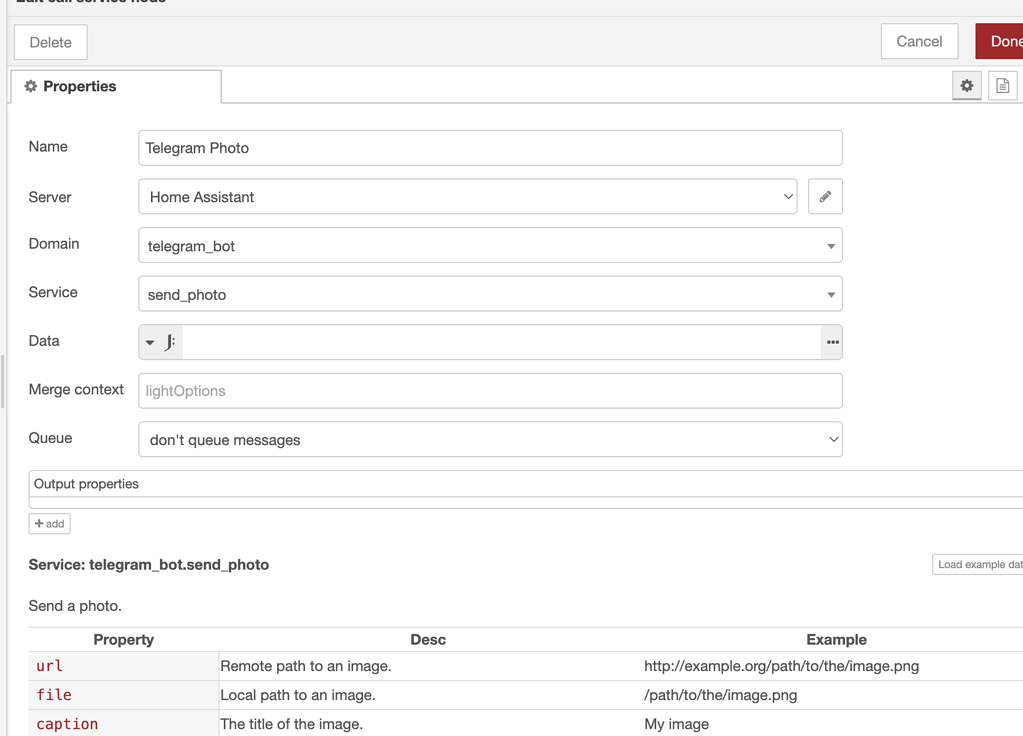Click 'The title of the image.' description
The width and height of the screenshot is (1023, 736).
pos(291,724)
